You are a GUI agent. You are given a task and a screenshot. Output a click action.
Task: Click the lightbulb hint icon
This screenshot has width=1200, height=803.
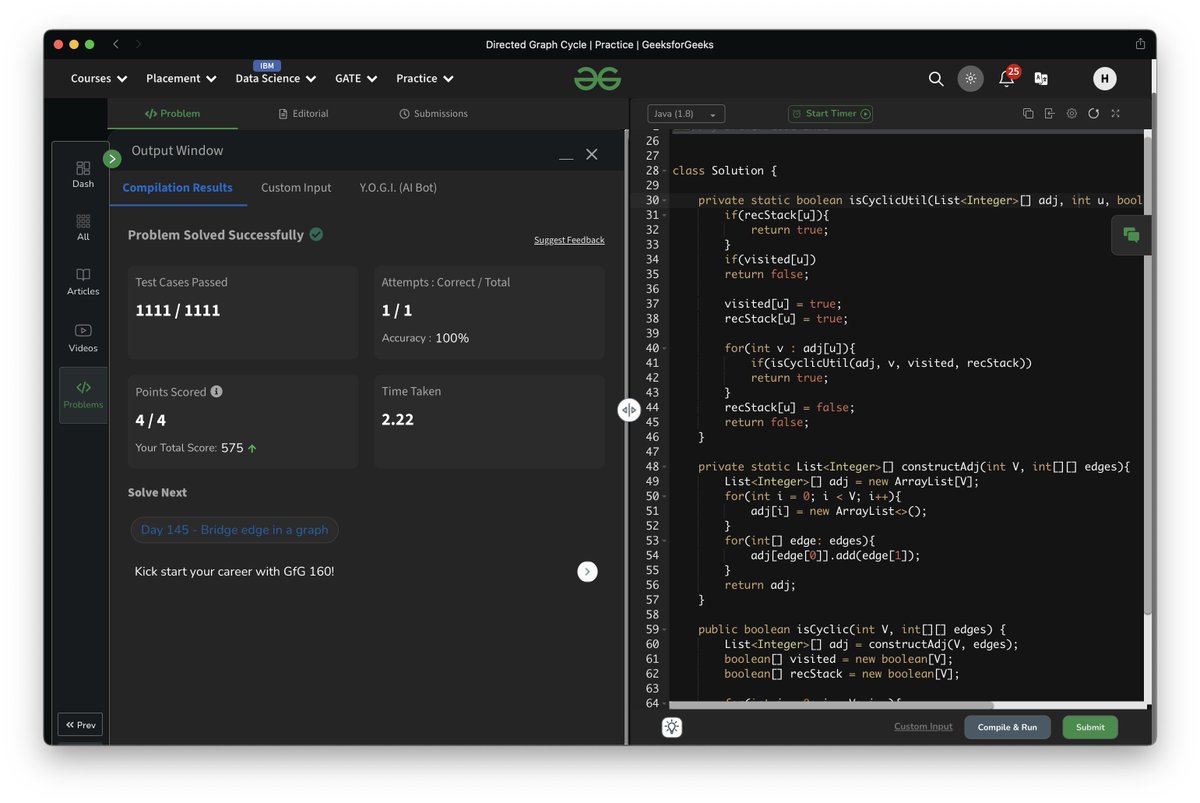coord(672,727)
